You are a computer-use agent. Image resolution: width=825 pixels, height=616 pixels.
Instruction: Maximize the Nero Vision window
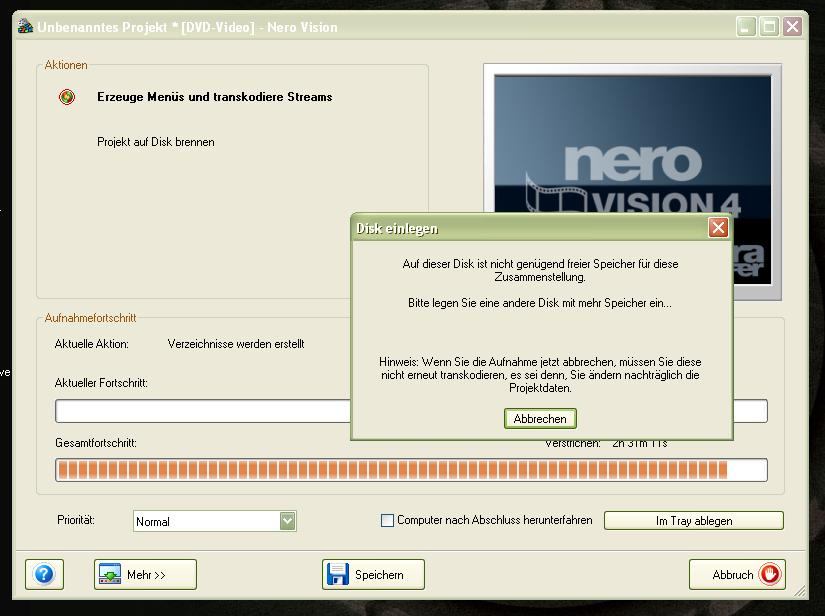[769, 26]
